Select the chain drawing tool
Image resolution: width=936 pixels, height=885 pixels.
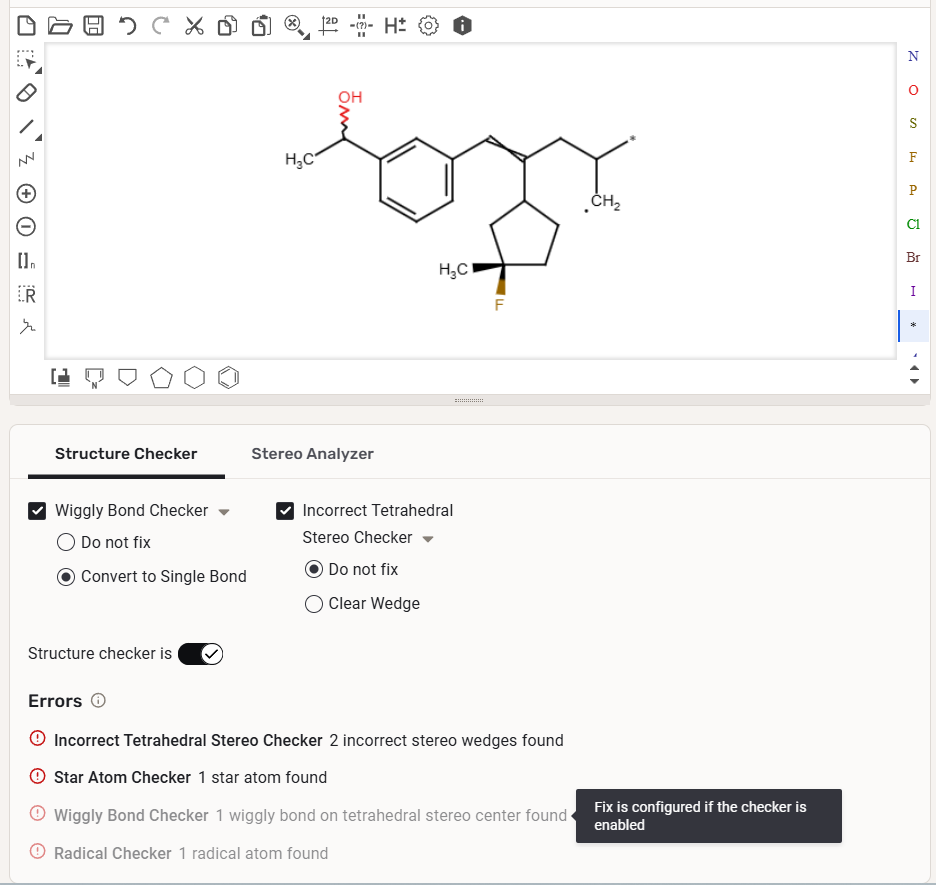27,160
